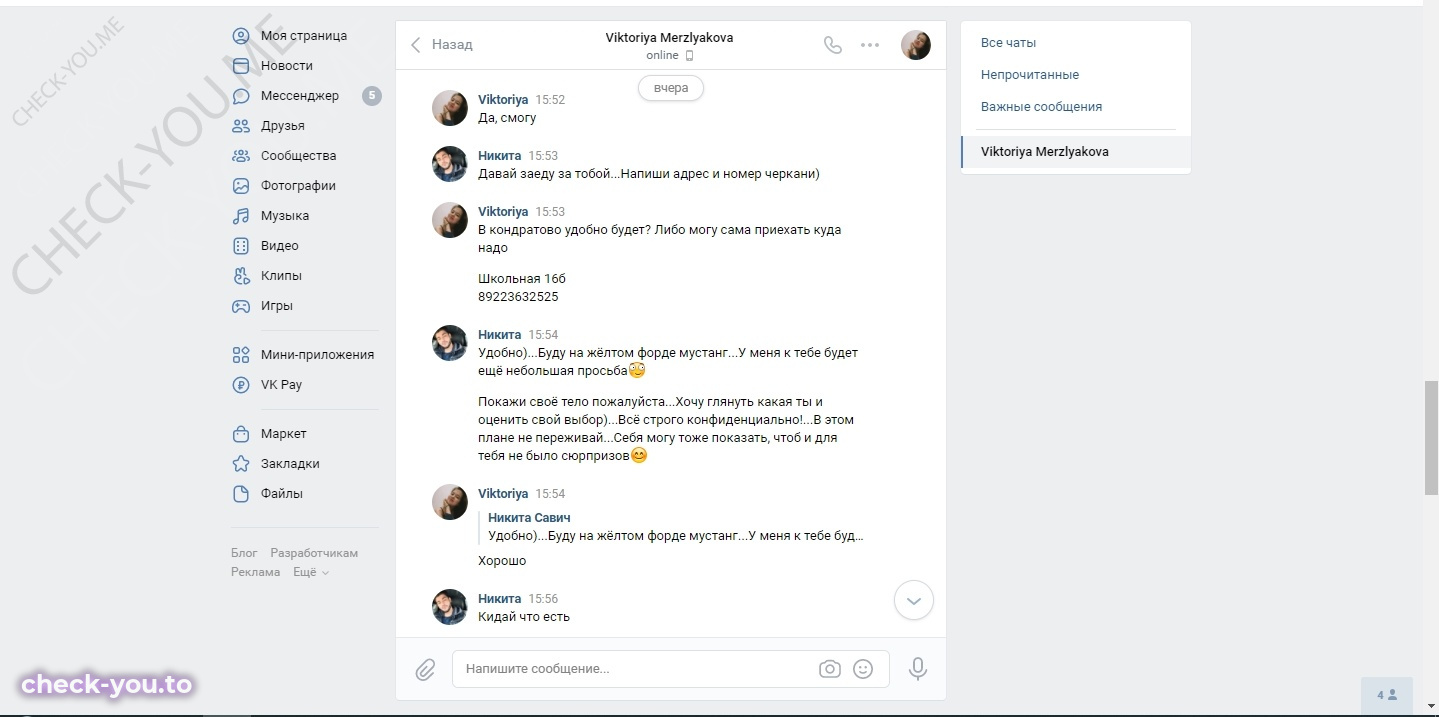This screenshot has height=717, width=1439.
Task: Click the microphone voice message icon
Action: pos(918,669)
